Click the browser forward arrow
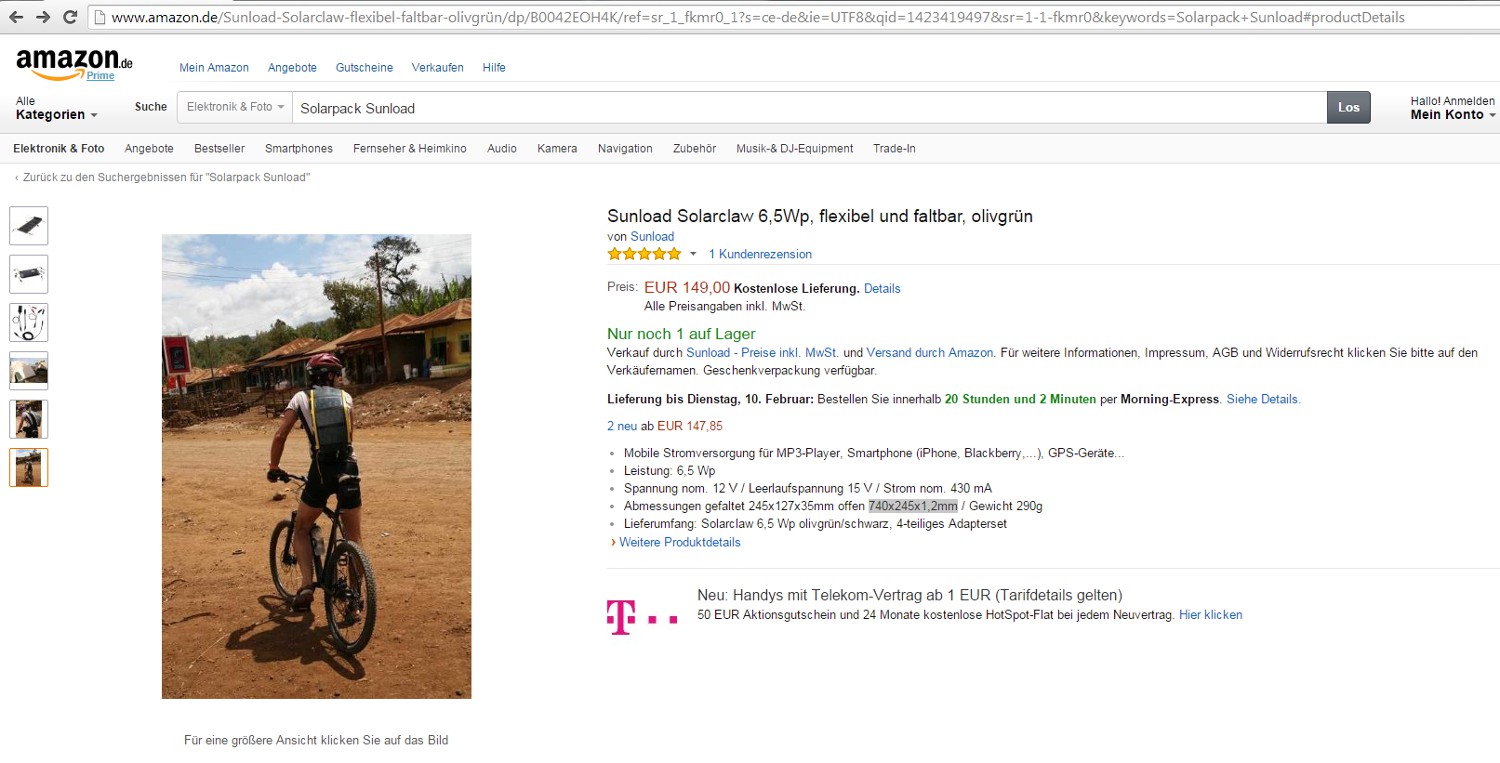 [x=43, y=17]
